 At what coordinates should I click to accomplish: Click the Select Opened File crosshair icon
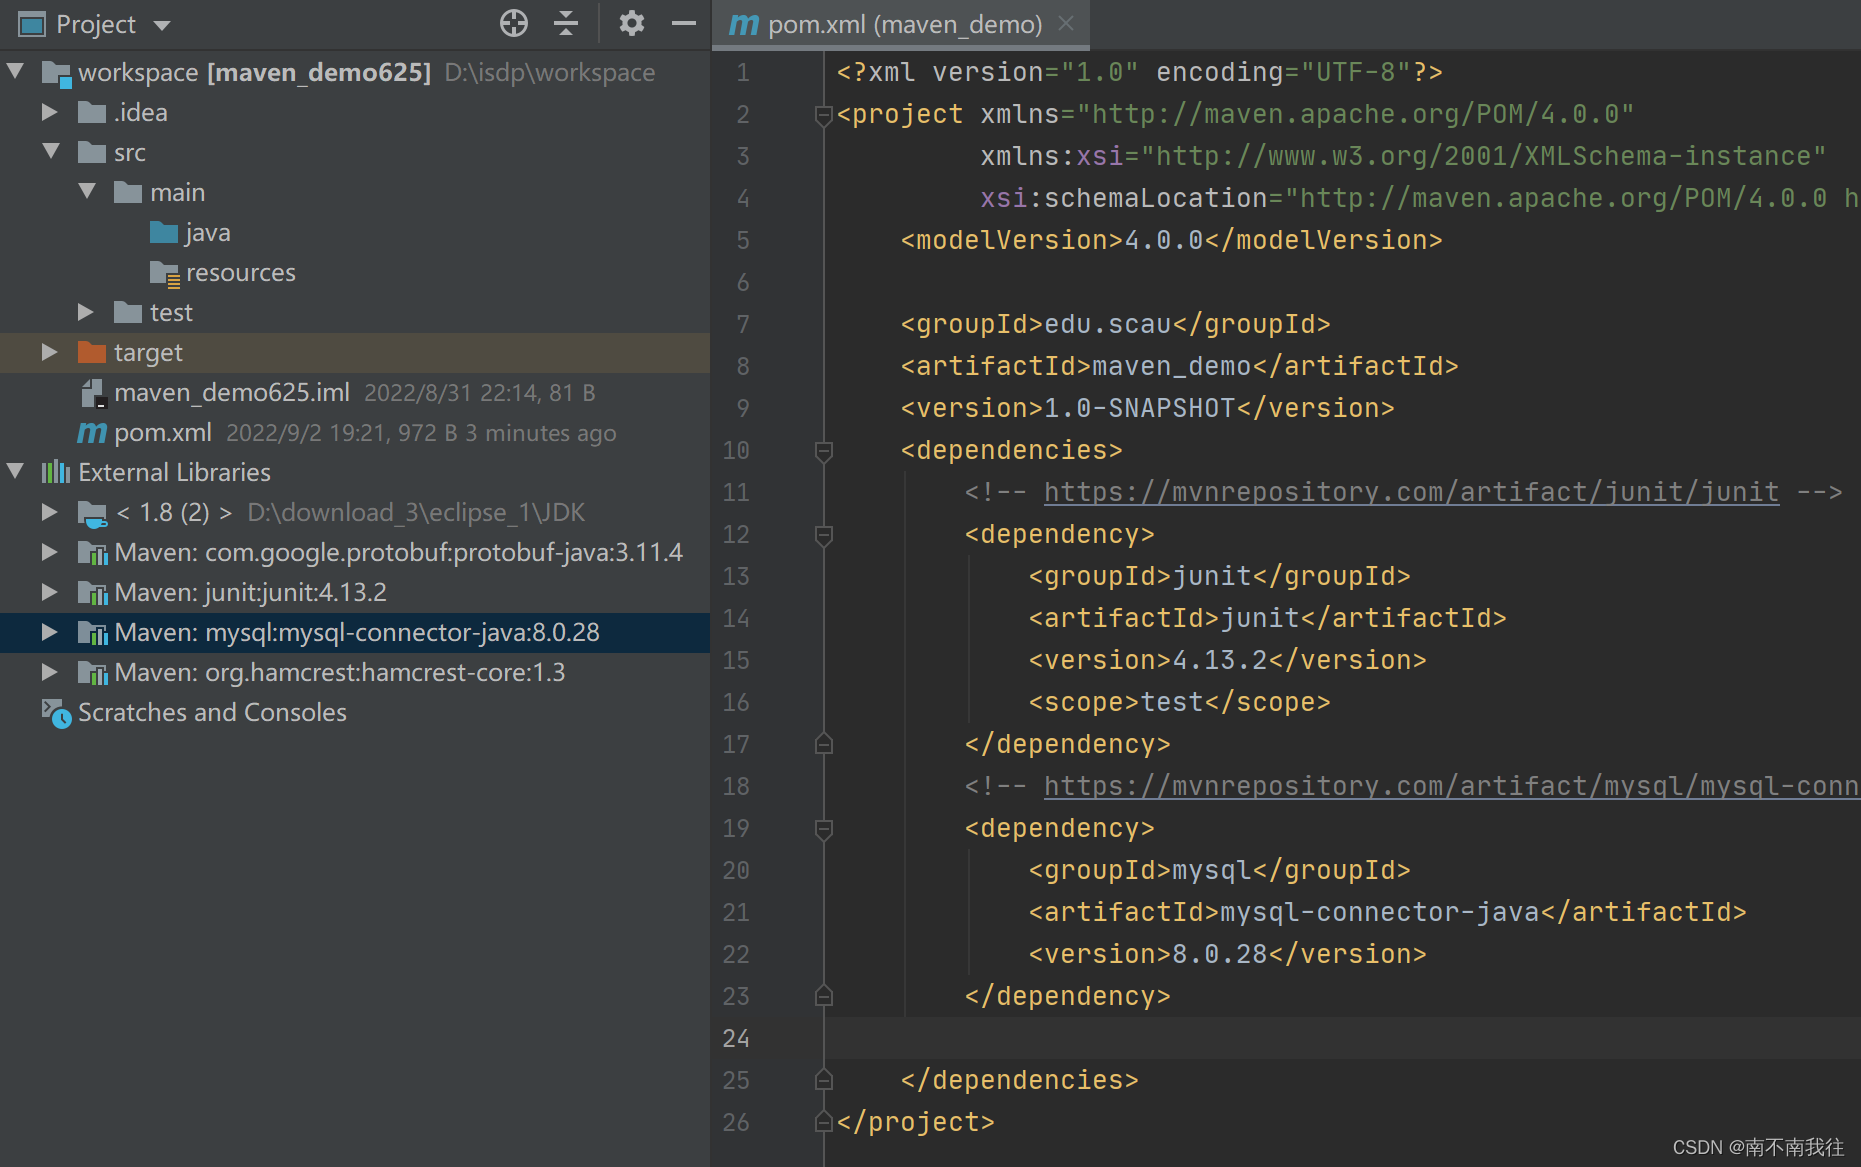click(513, 23)
